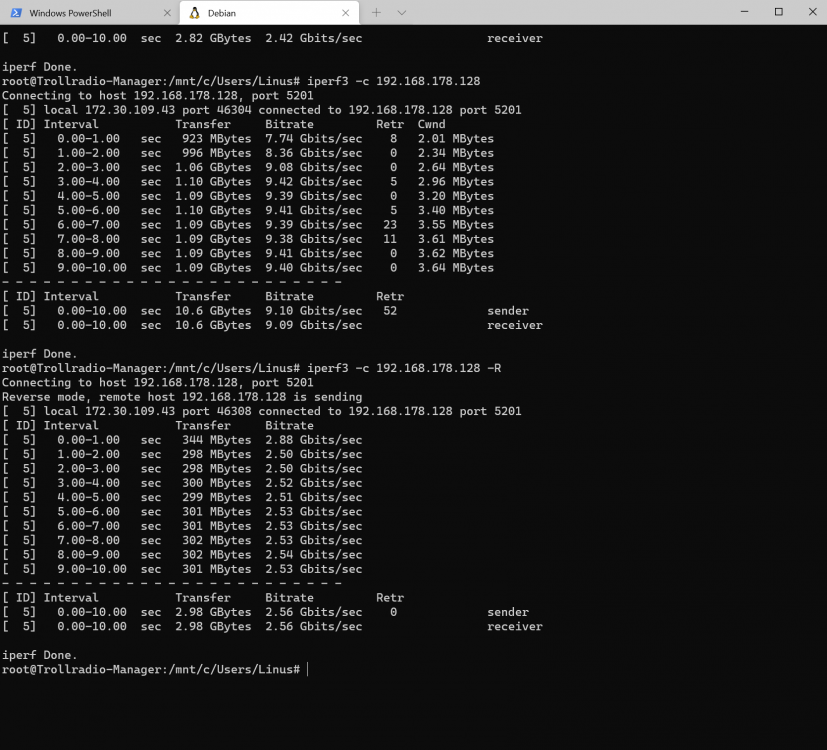The width and height of the screenshot is (827, 750).
Task: Click the Cwnd value '3.64 MBytes'
Action: tap(456, 267)
